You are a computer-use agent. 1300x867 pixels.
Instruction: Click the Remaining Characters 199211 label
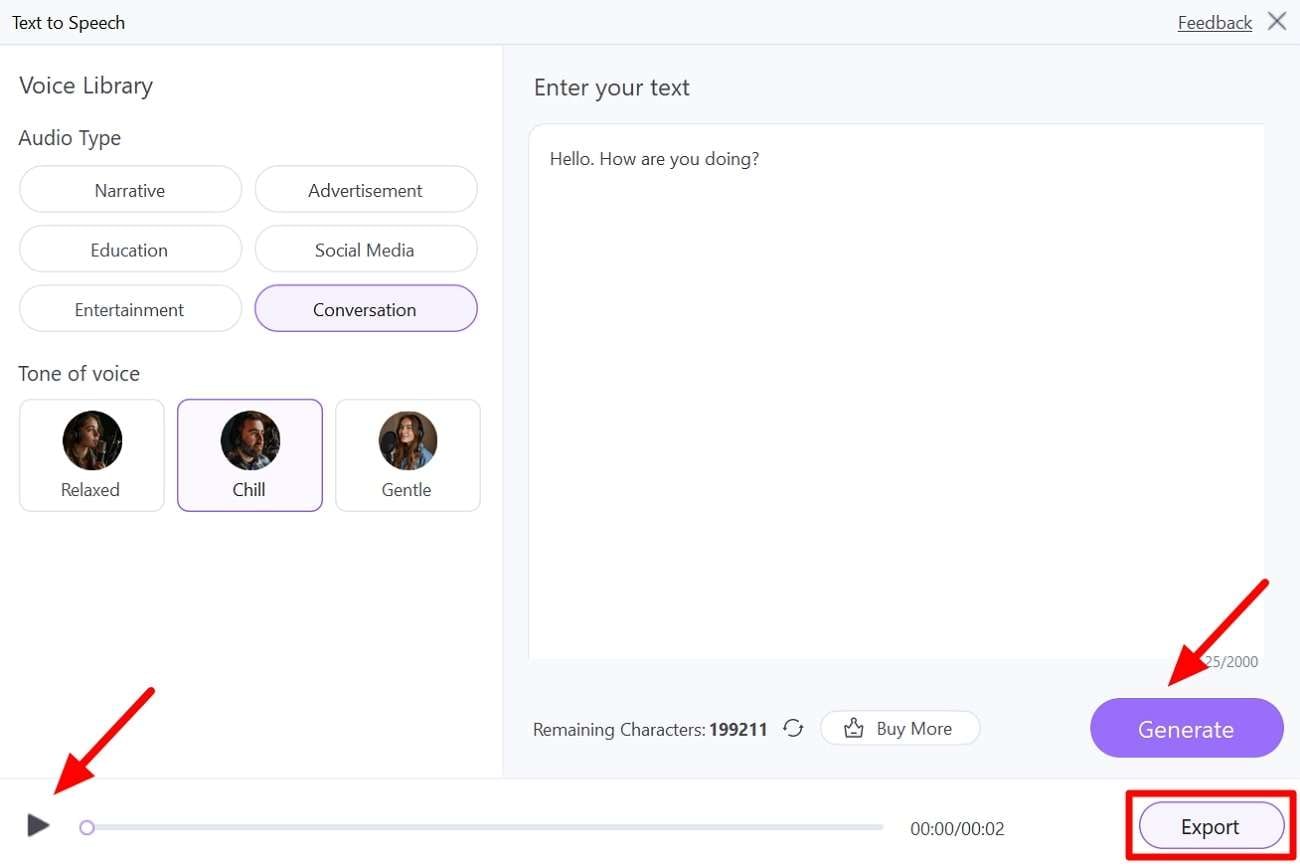(650, 729)
